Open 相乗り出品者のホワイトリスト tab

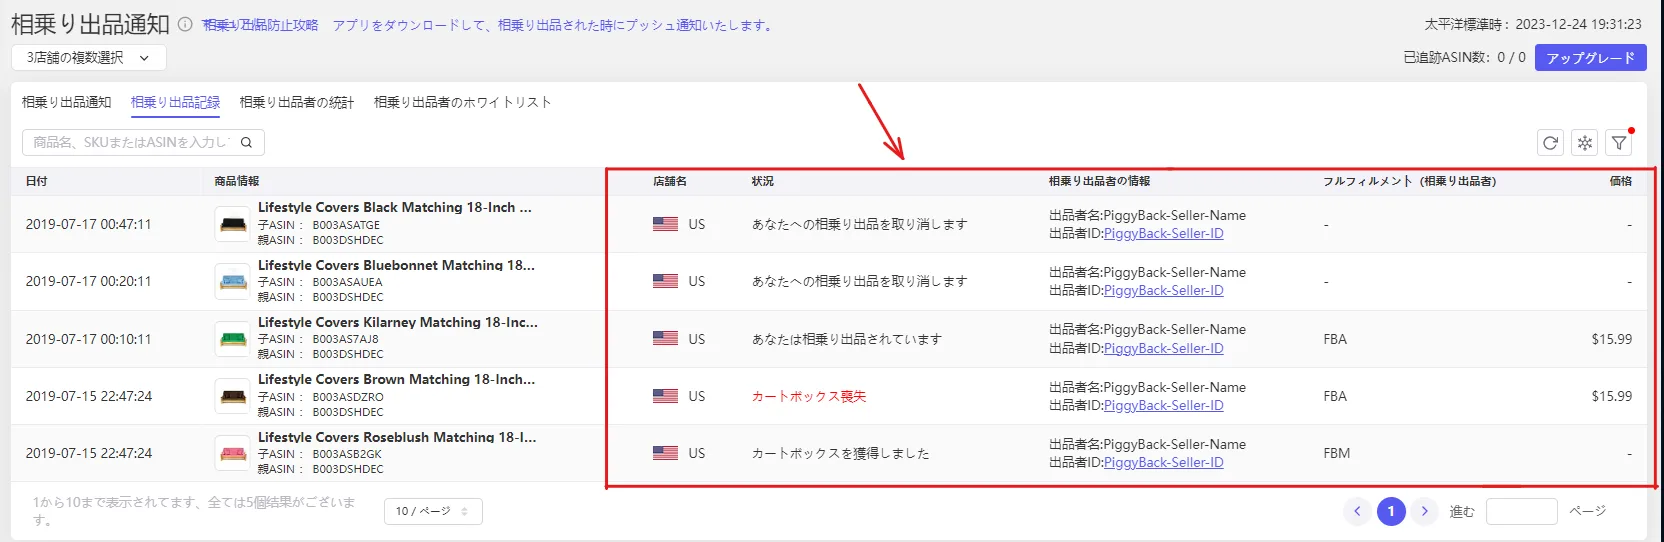463,102
